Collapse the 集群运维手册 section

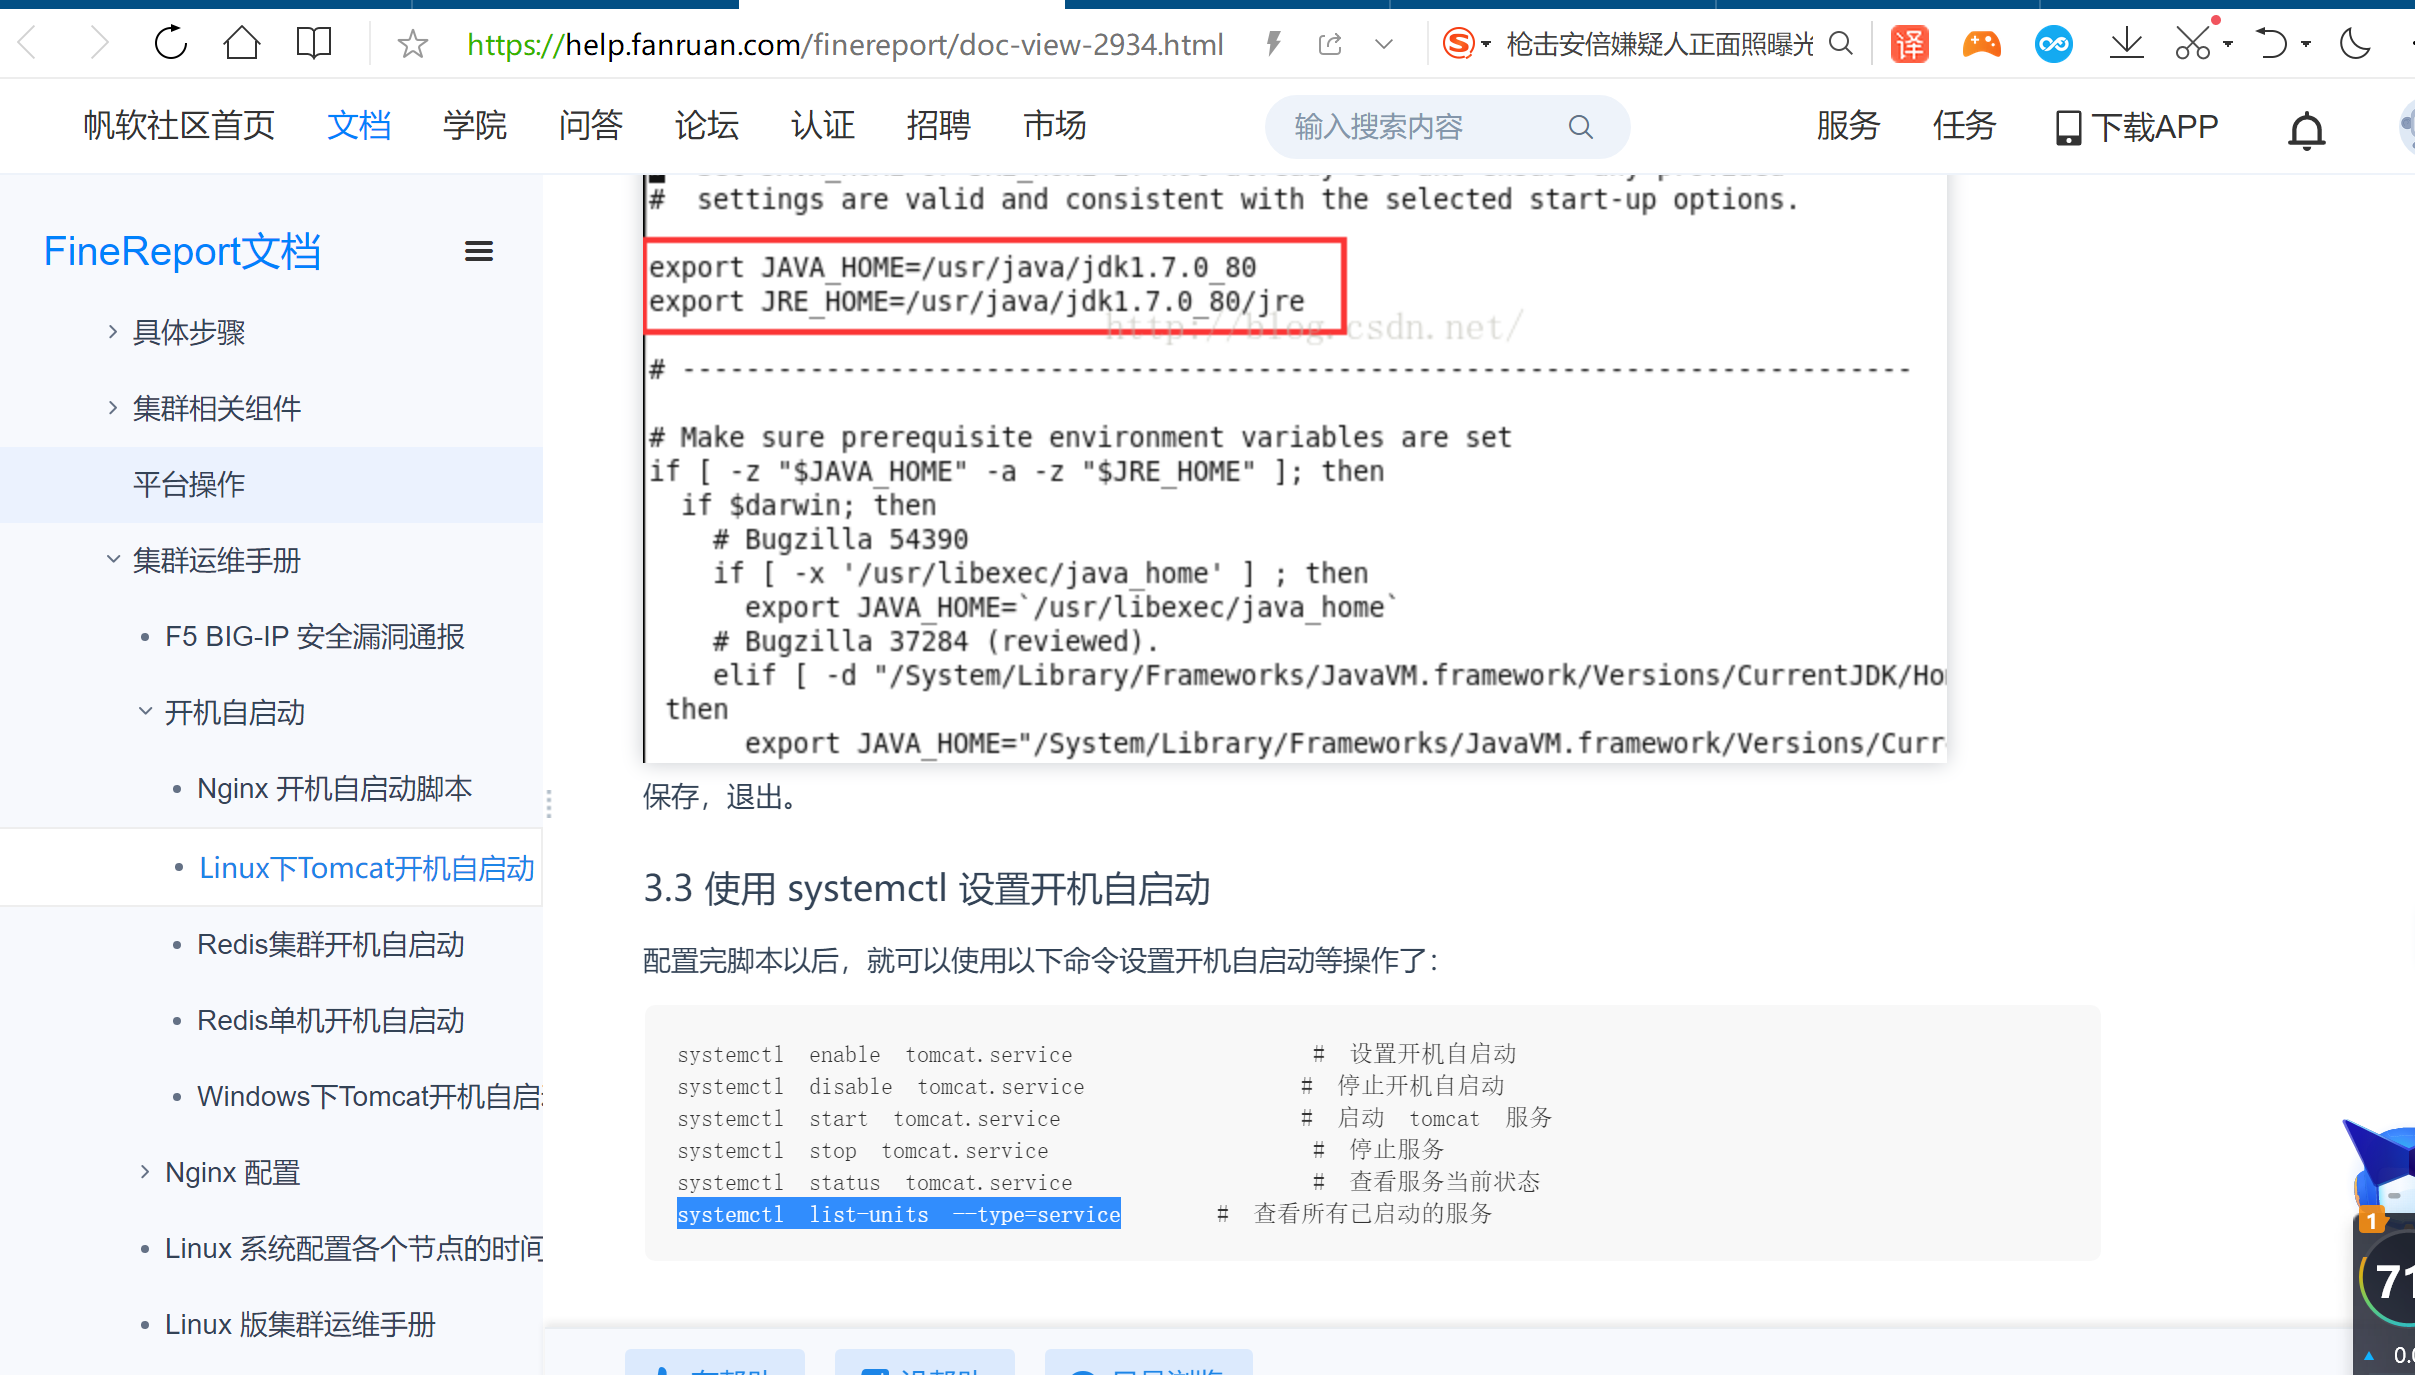pyautogui.click(x=113, y=560)
